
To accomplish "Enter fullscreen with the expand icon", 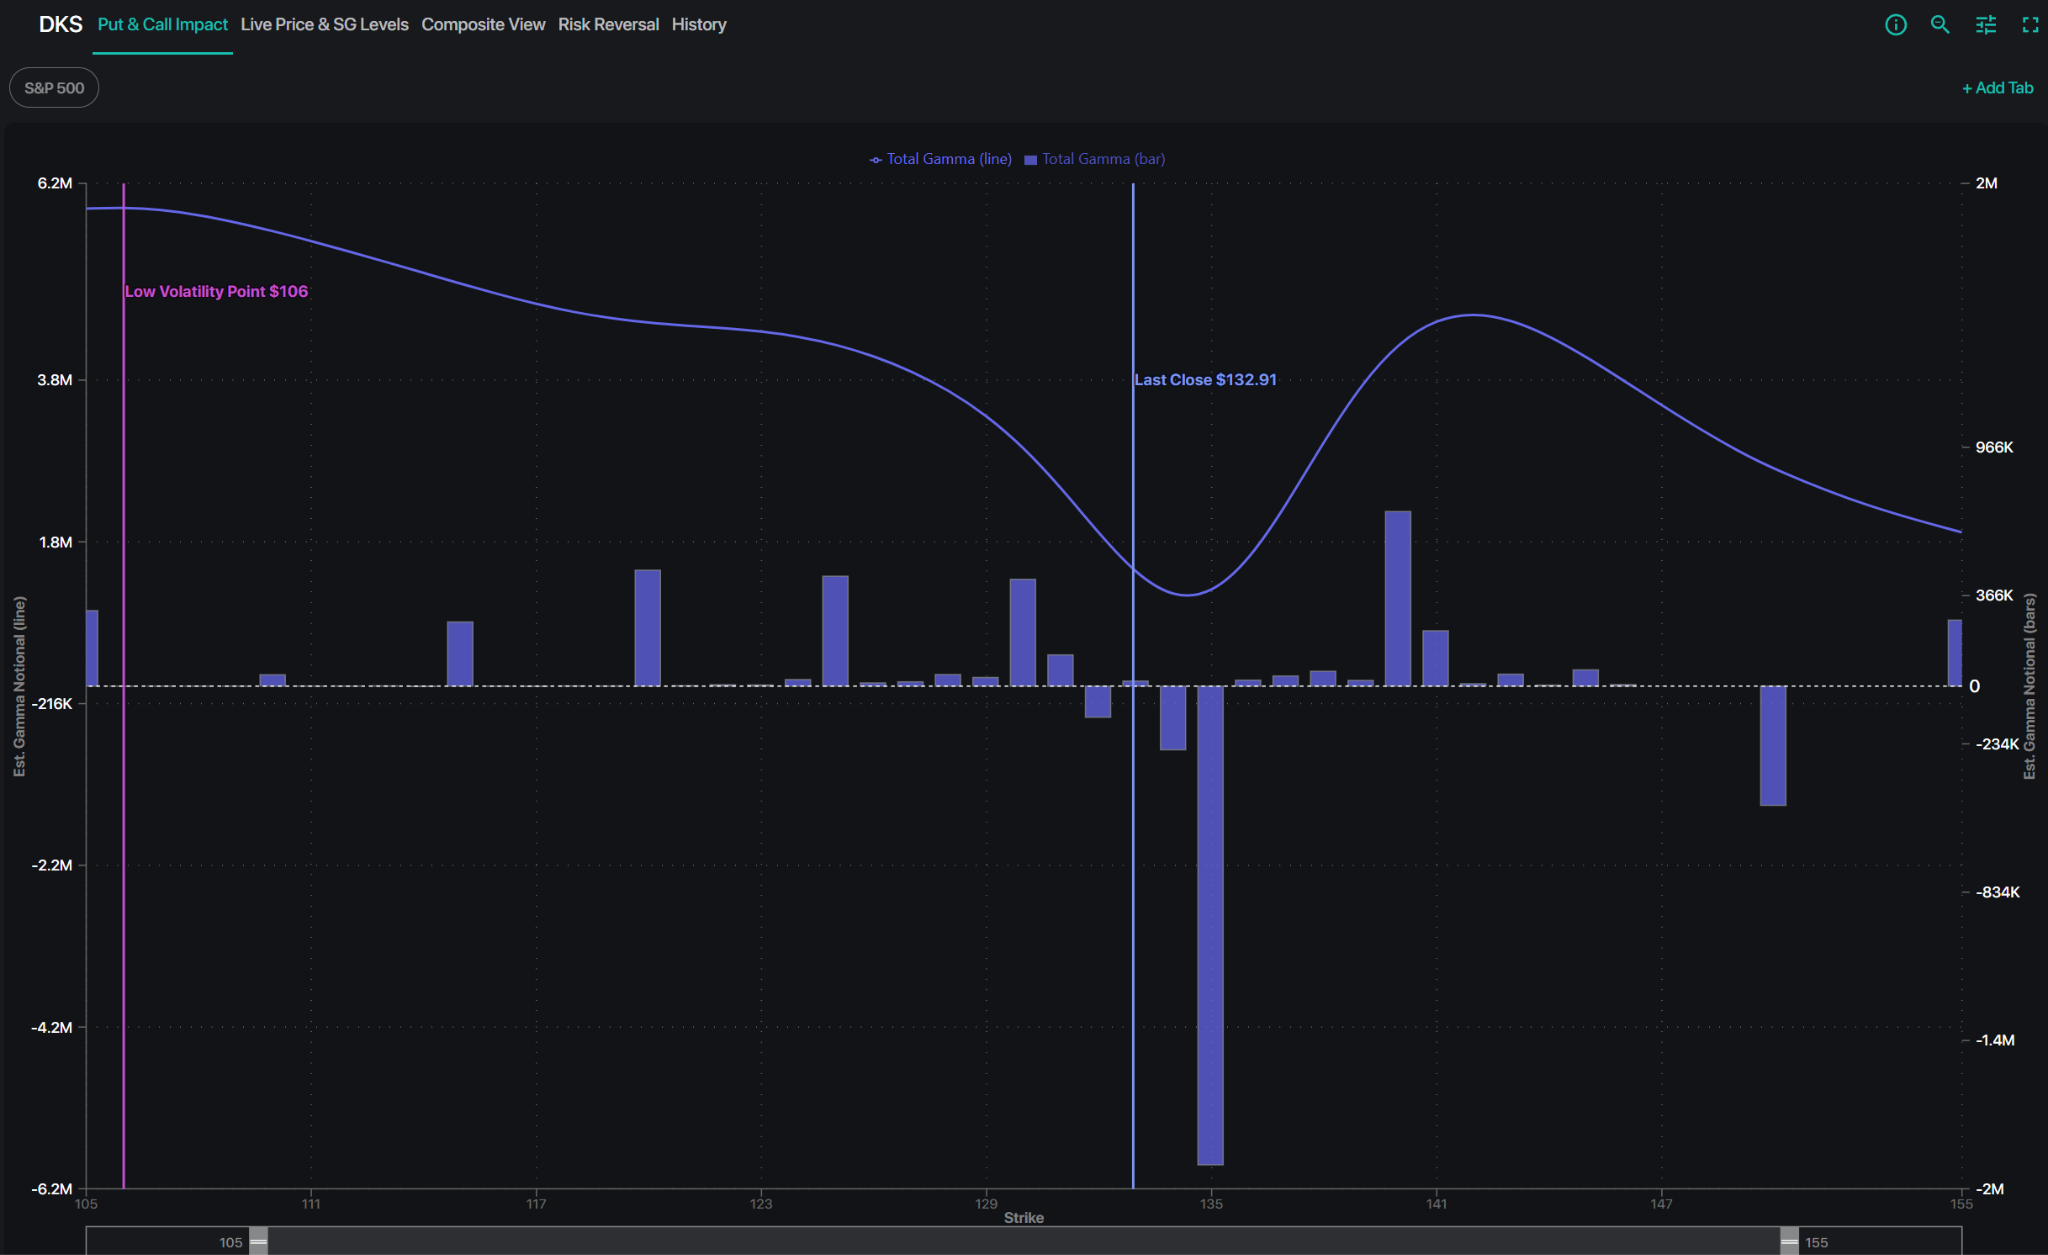I will click(x=2030, y=25).
